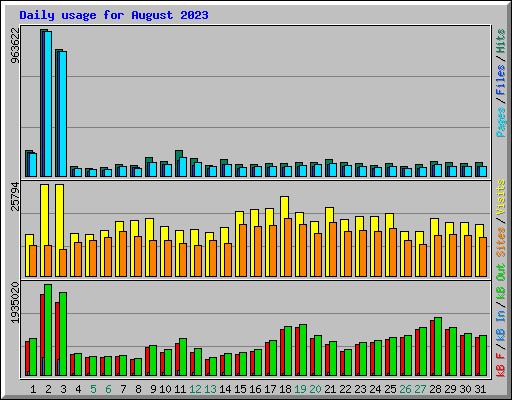
Task: Click day label 10 on the x-axis
Action: tap(165, 389)
